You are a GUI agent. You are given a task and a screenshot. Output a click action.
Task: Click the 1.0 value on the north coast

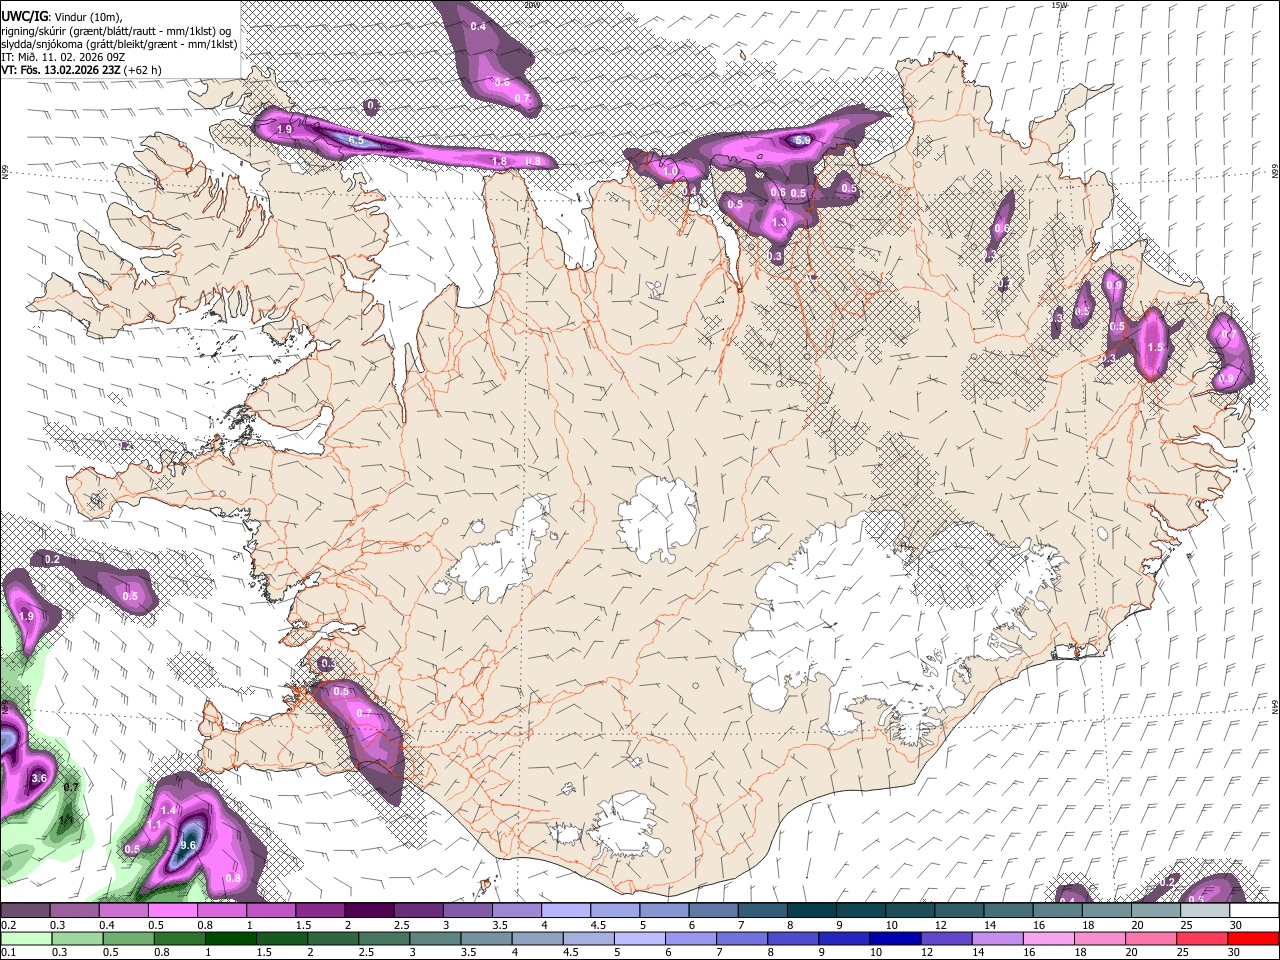click(x=671, y=172)
